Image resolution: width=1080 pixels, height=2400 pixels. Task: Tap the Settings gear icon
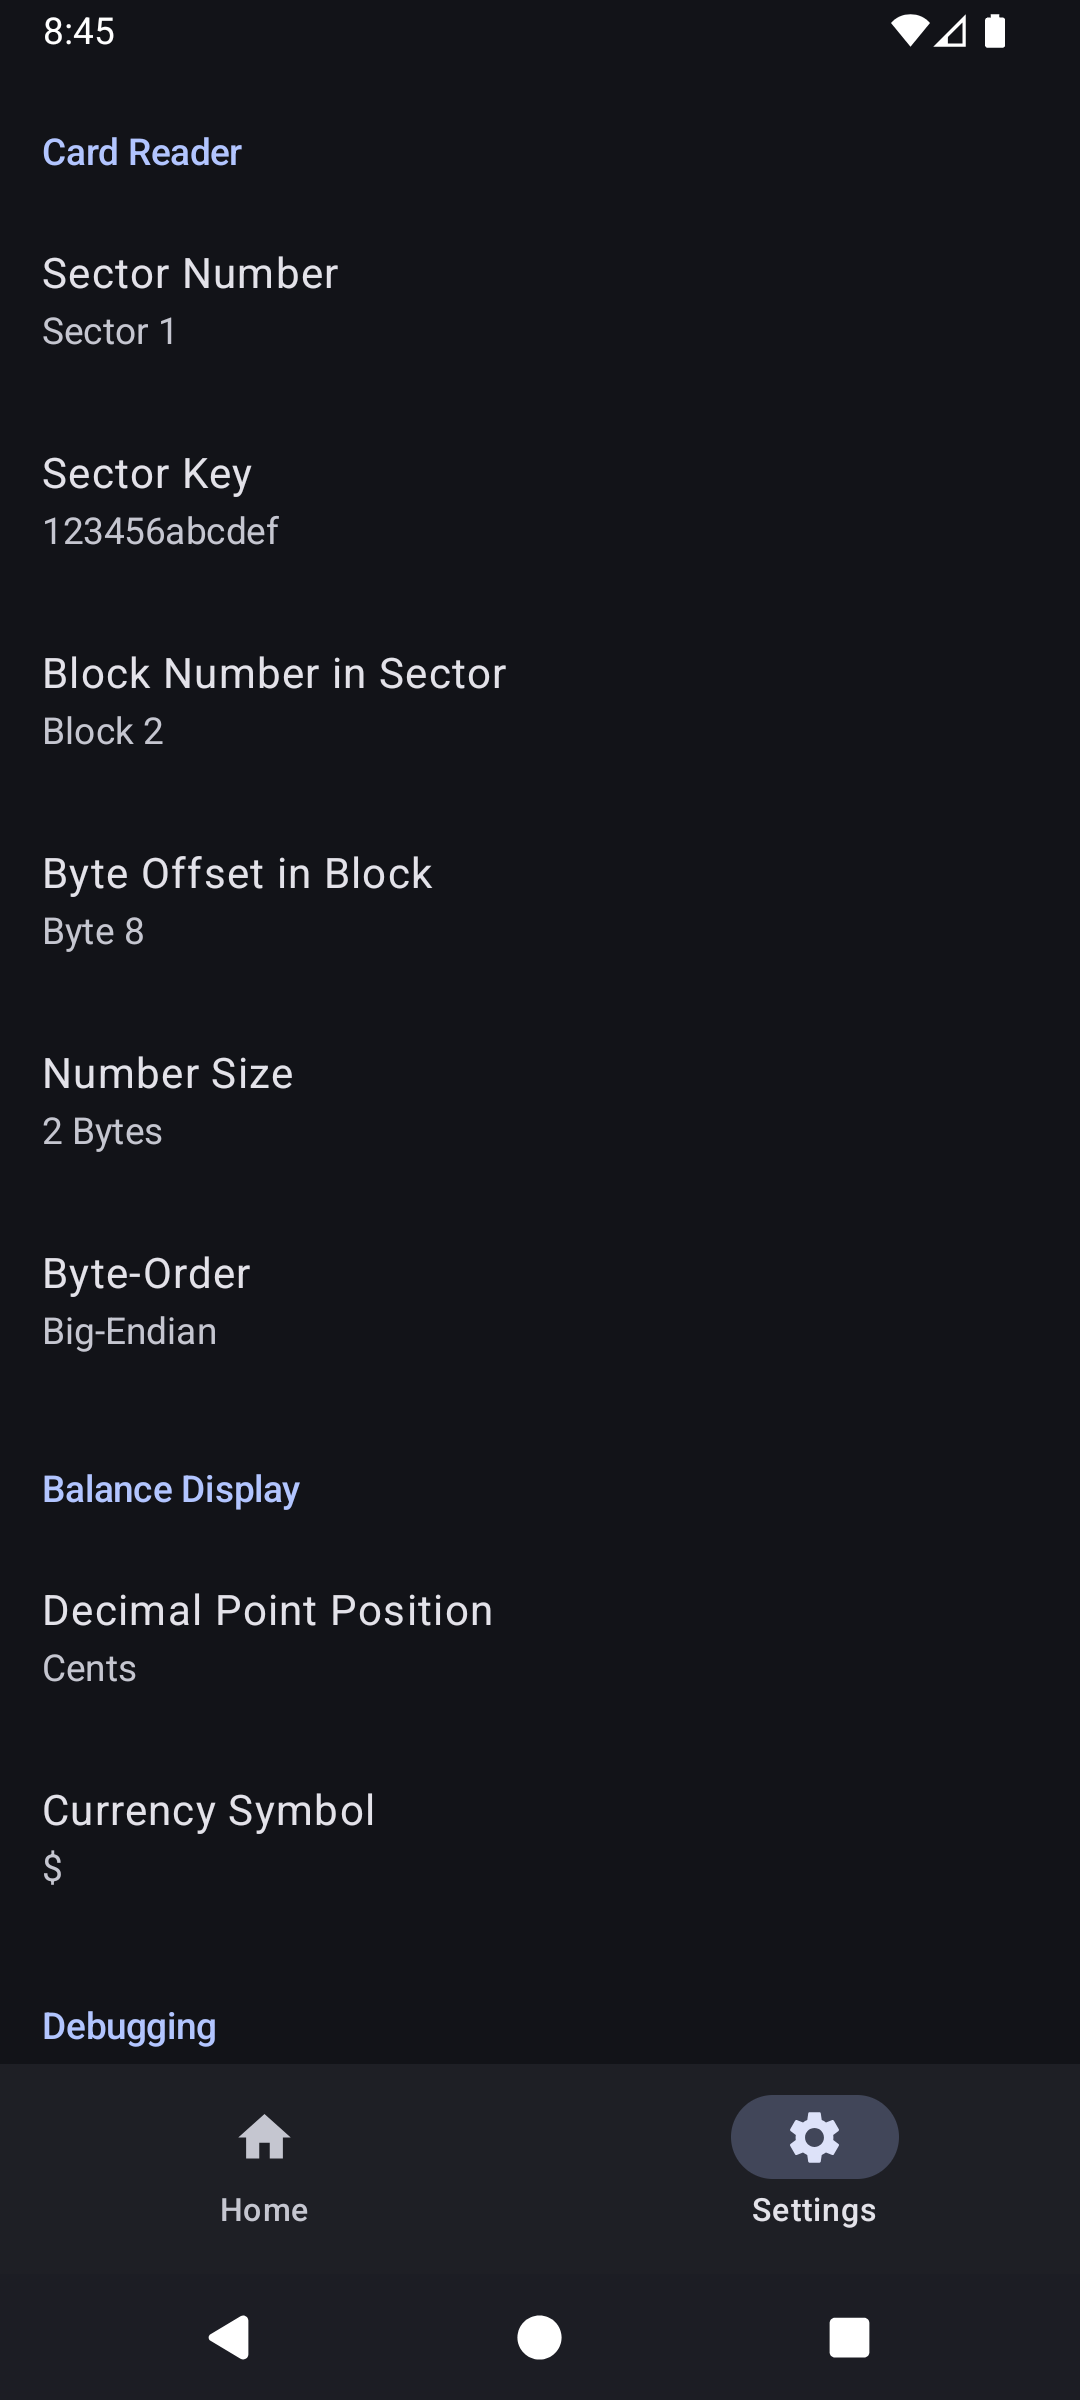[x=814, y=2137]
